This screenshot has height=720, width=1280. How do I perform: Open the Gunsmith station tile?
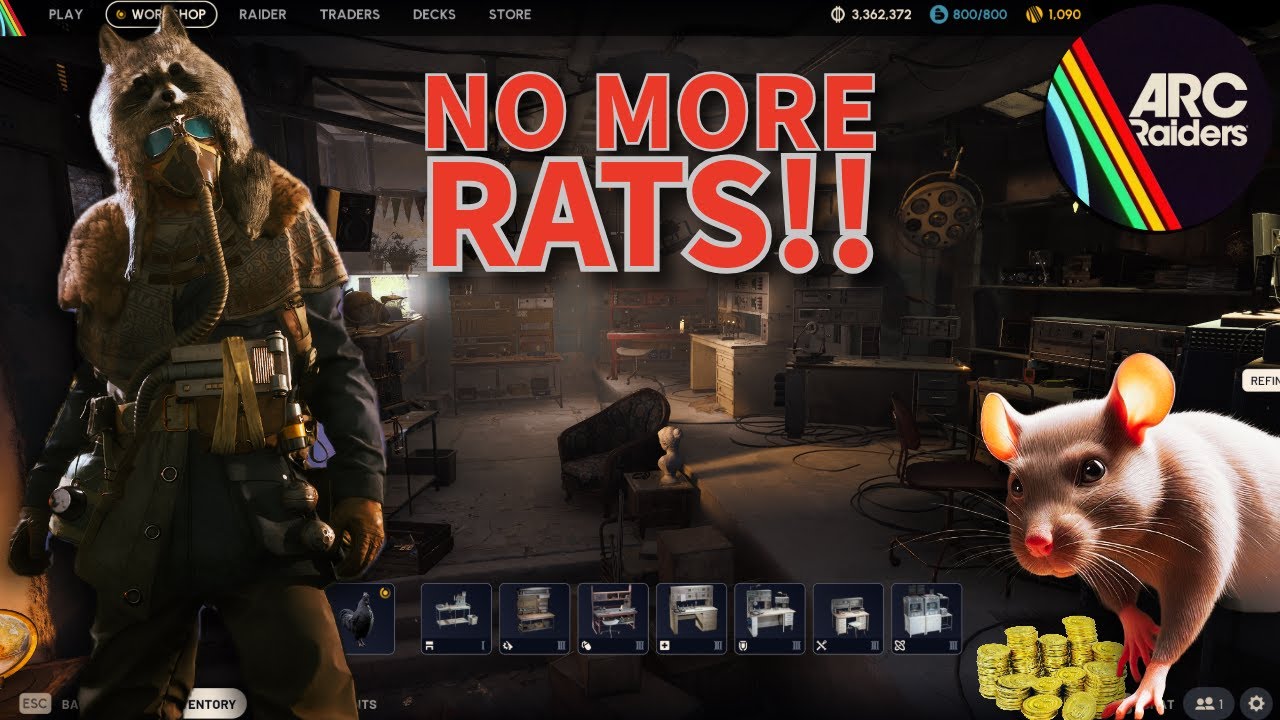click(x=535, y=618)
